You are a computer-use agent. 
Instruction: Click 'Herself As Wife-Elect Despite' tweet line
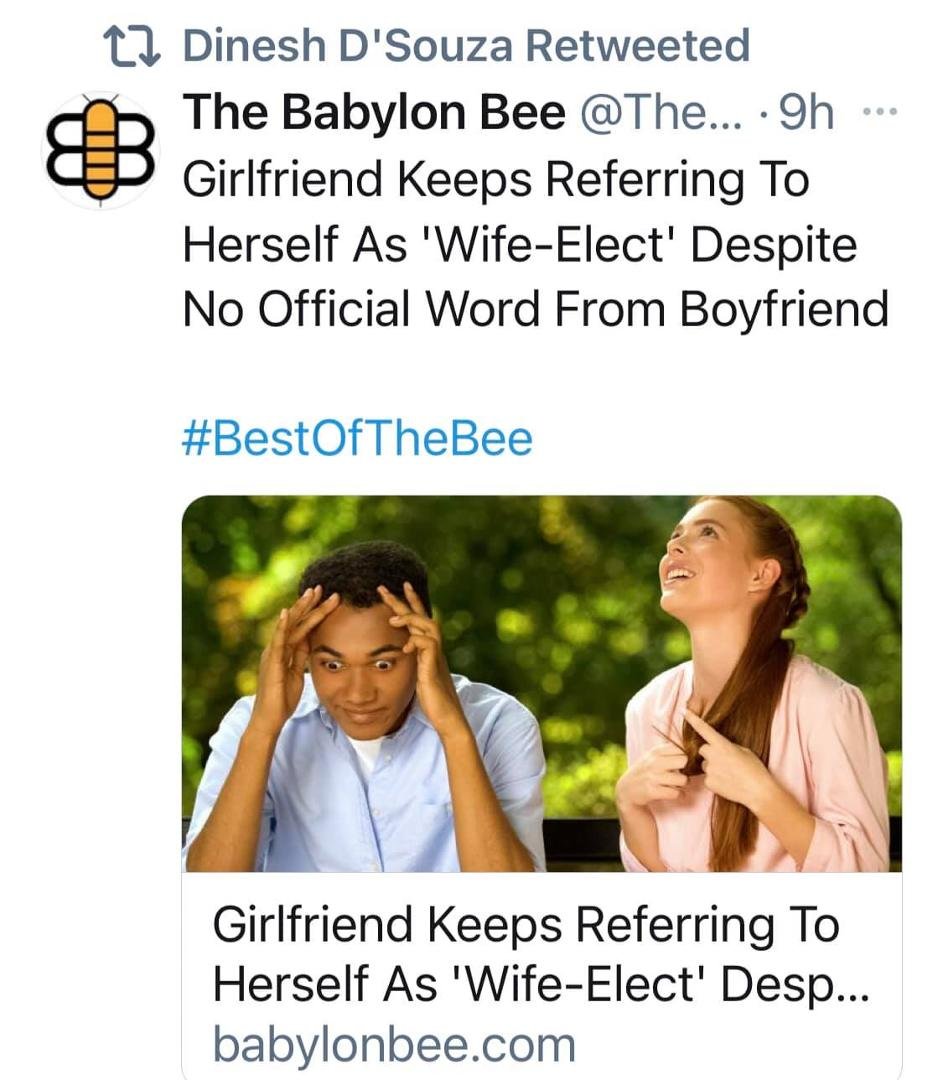pos(520,245)
